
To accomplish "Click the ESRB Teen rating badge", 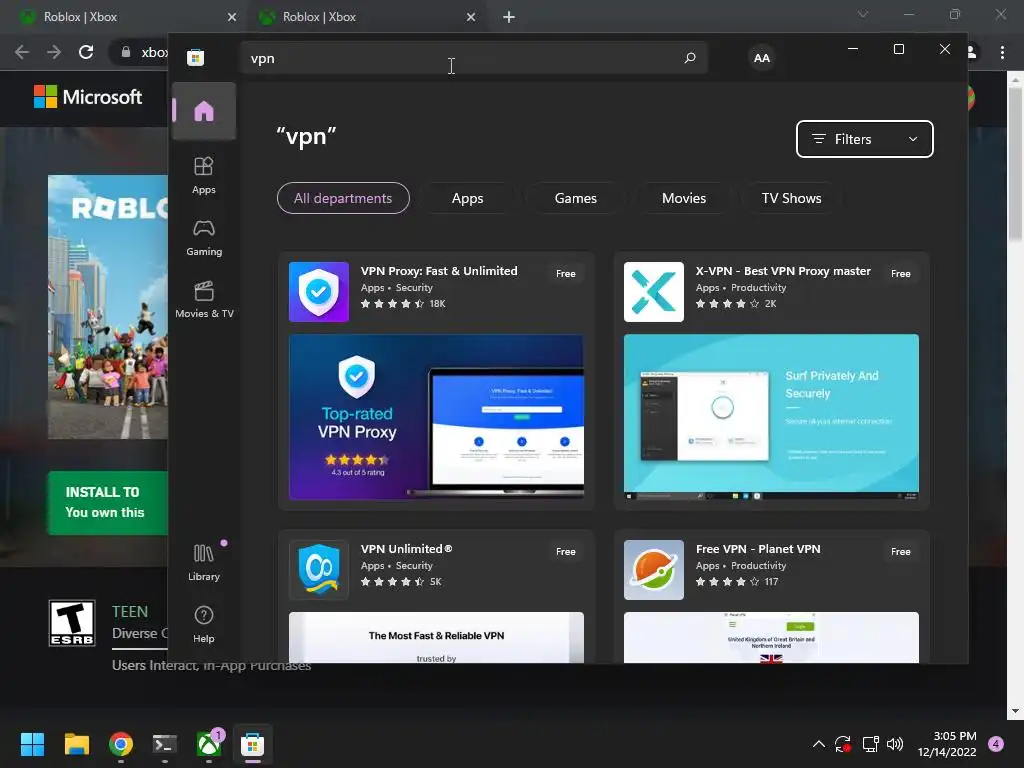I will point(72,623).
